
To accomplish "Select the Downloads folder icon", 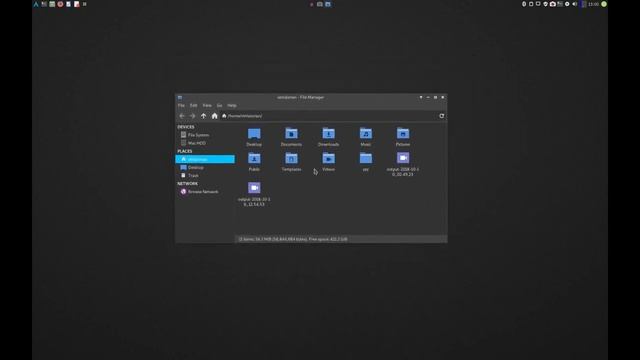I will coord(329,134).
